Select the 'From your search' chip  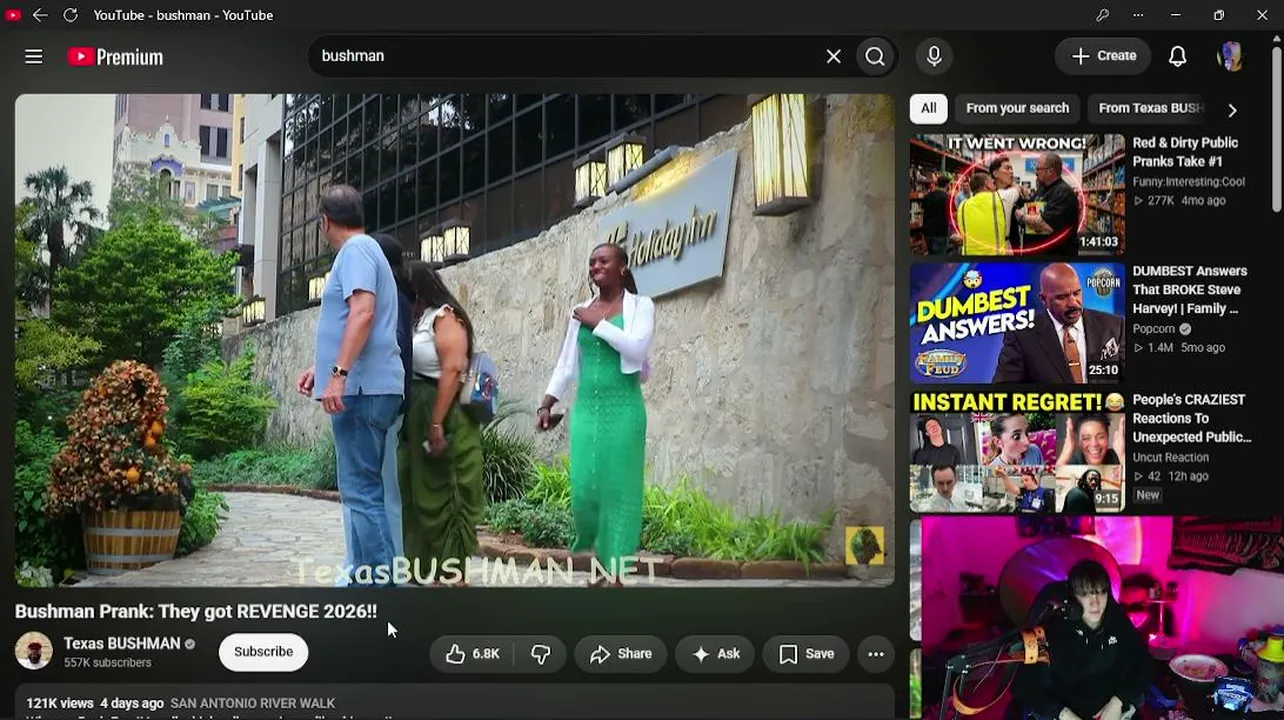[x=1017, y=108]
